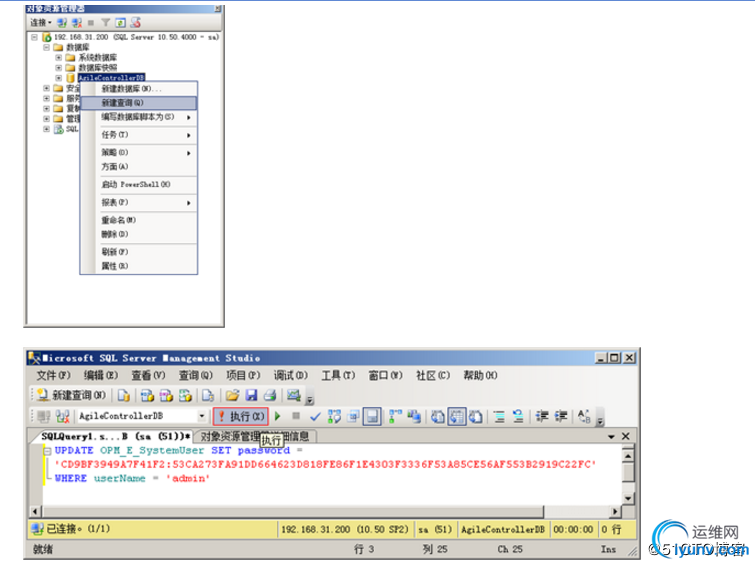Click Specify Values for Template Parameters icon

pos(584,416)
